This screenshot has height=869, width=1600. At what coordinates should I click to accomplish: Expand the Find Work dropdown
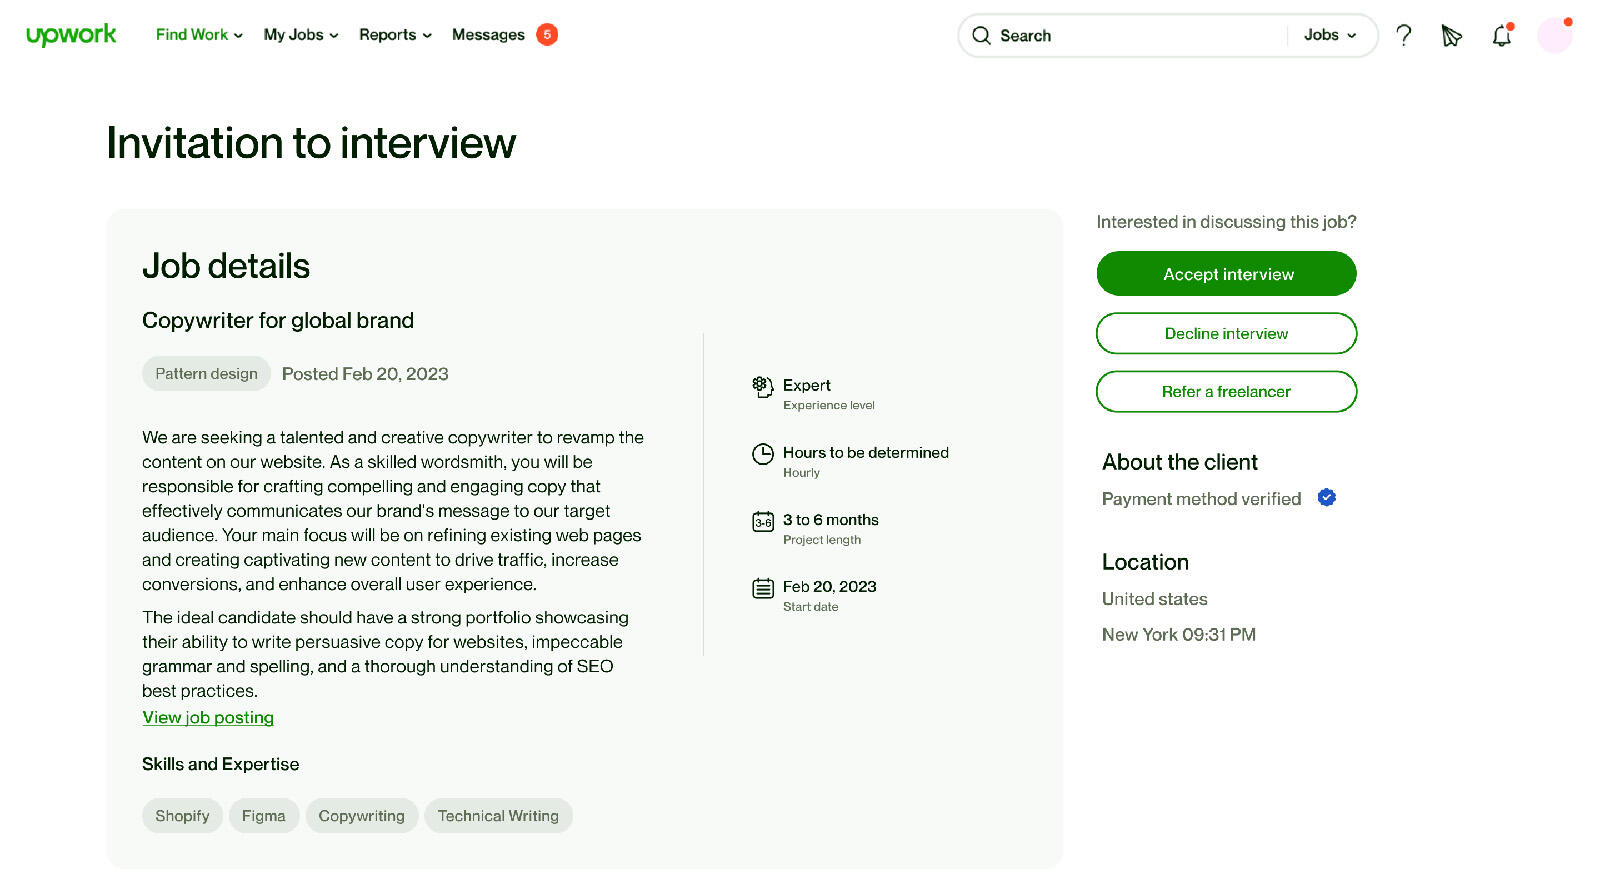coord(197,34)
